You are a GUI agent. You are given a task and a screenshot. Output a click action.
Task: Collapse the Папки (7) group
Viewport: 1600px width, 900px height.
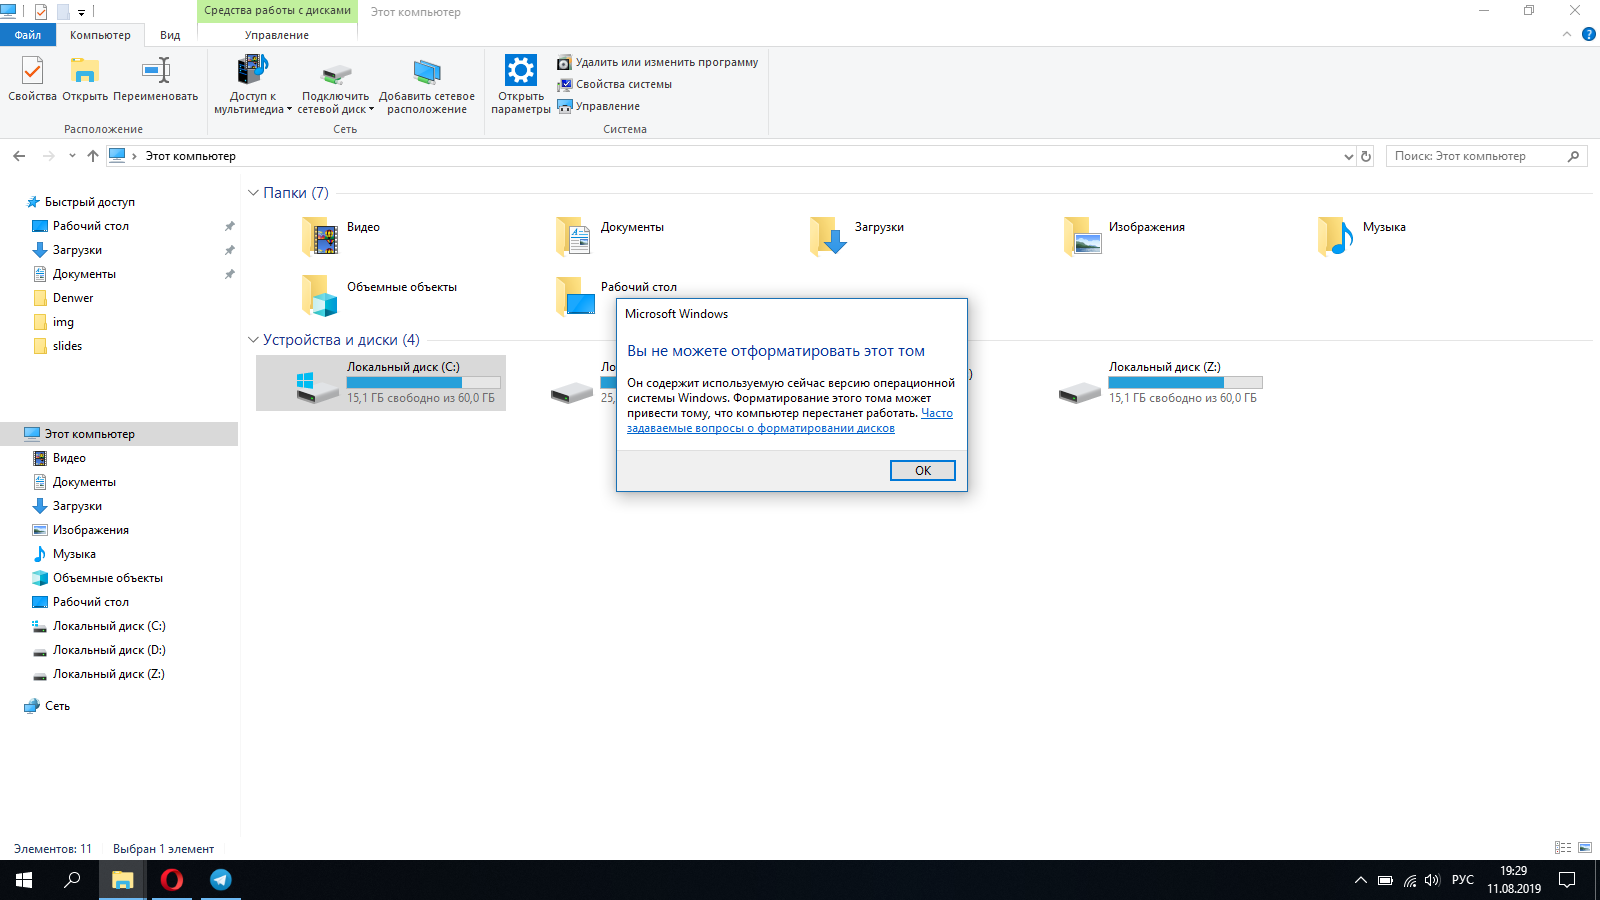click(x=253, y=193)
